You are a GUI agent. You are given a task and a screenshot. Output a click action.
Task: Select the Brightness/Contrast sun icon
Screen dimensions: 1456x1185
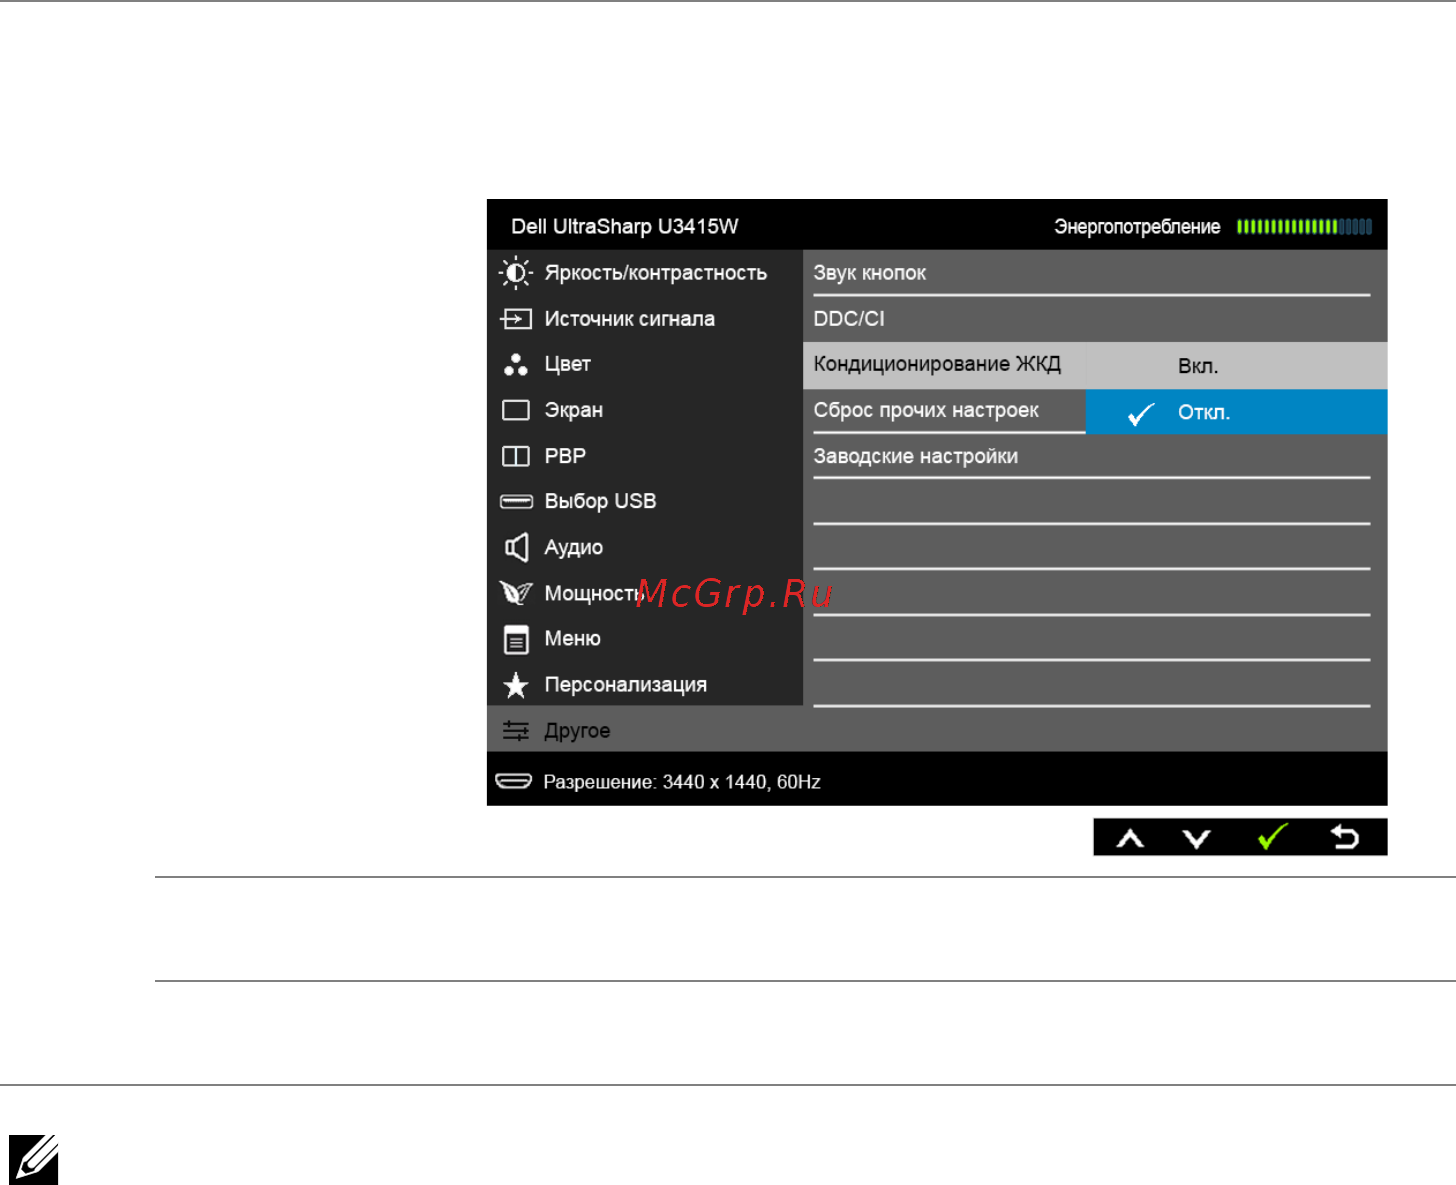click(x=516, y=273)
